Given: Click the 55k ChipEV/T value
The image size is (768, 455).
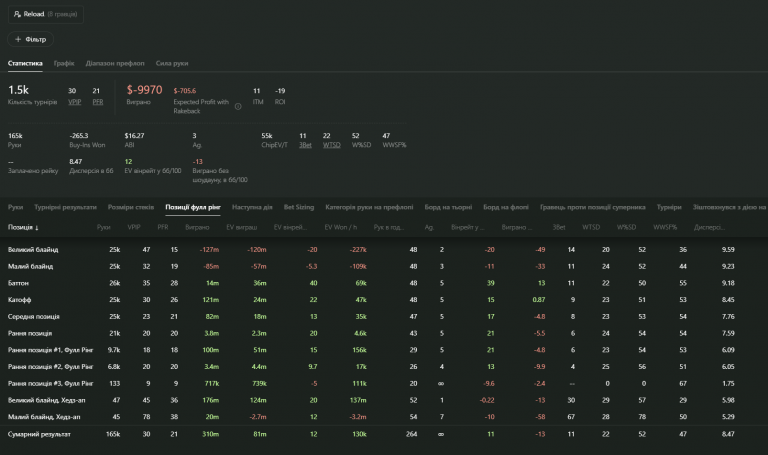Looking at the screenshot, I should (x=266, y=136).
